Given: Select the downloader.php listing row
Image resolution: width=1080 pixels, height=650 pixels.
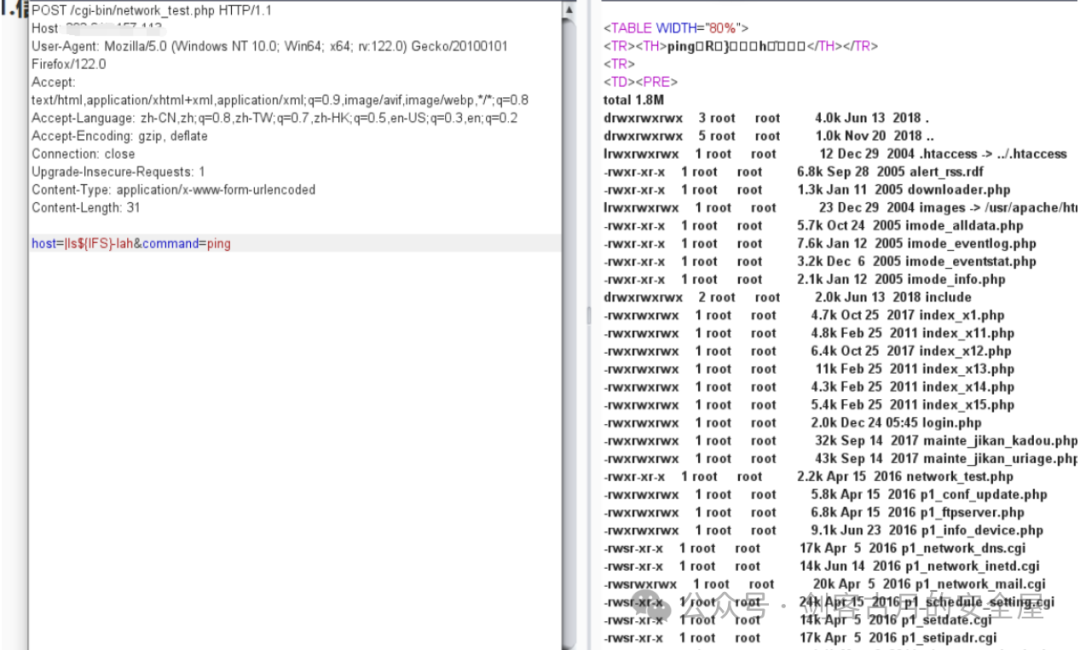Looking at the screenshot, I should 807,189.
